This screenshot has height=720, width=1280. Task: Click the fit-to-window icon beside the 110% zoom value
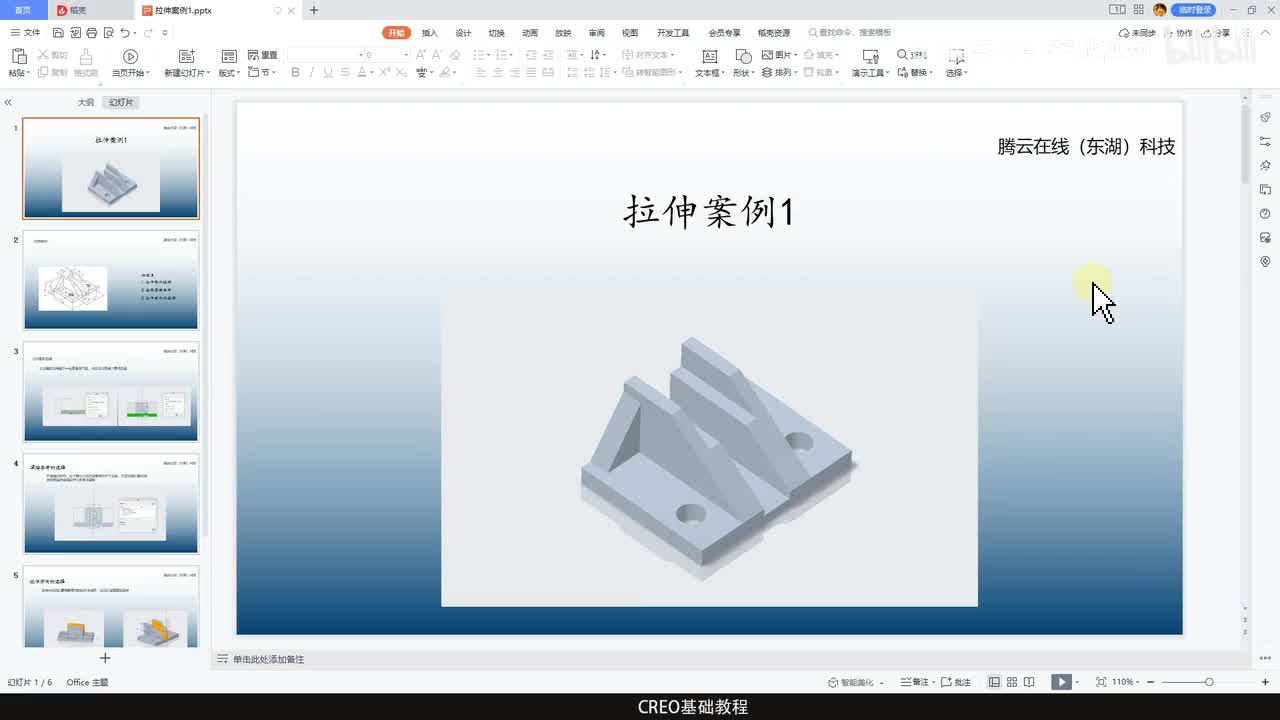pos(1101,682)
